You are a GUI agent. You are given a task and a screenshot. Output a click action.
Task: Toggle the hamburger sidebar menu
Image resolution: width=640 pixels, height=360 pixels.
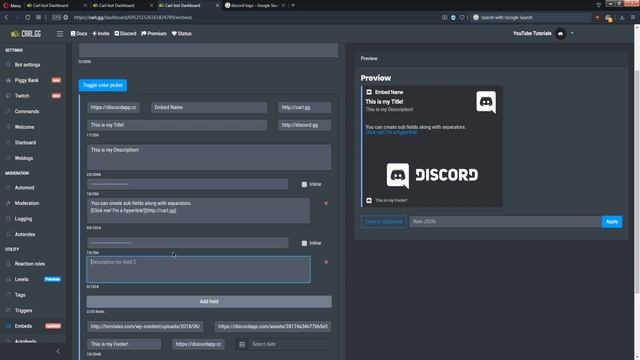pyautogui.click(x=60, y=33)
